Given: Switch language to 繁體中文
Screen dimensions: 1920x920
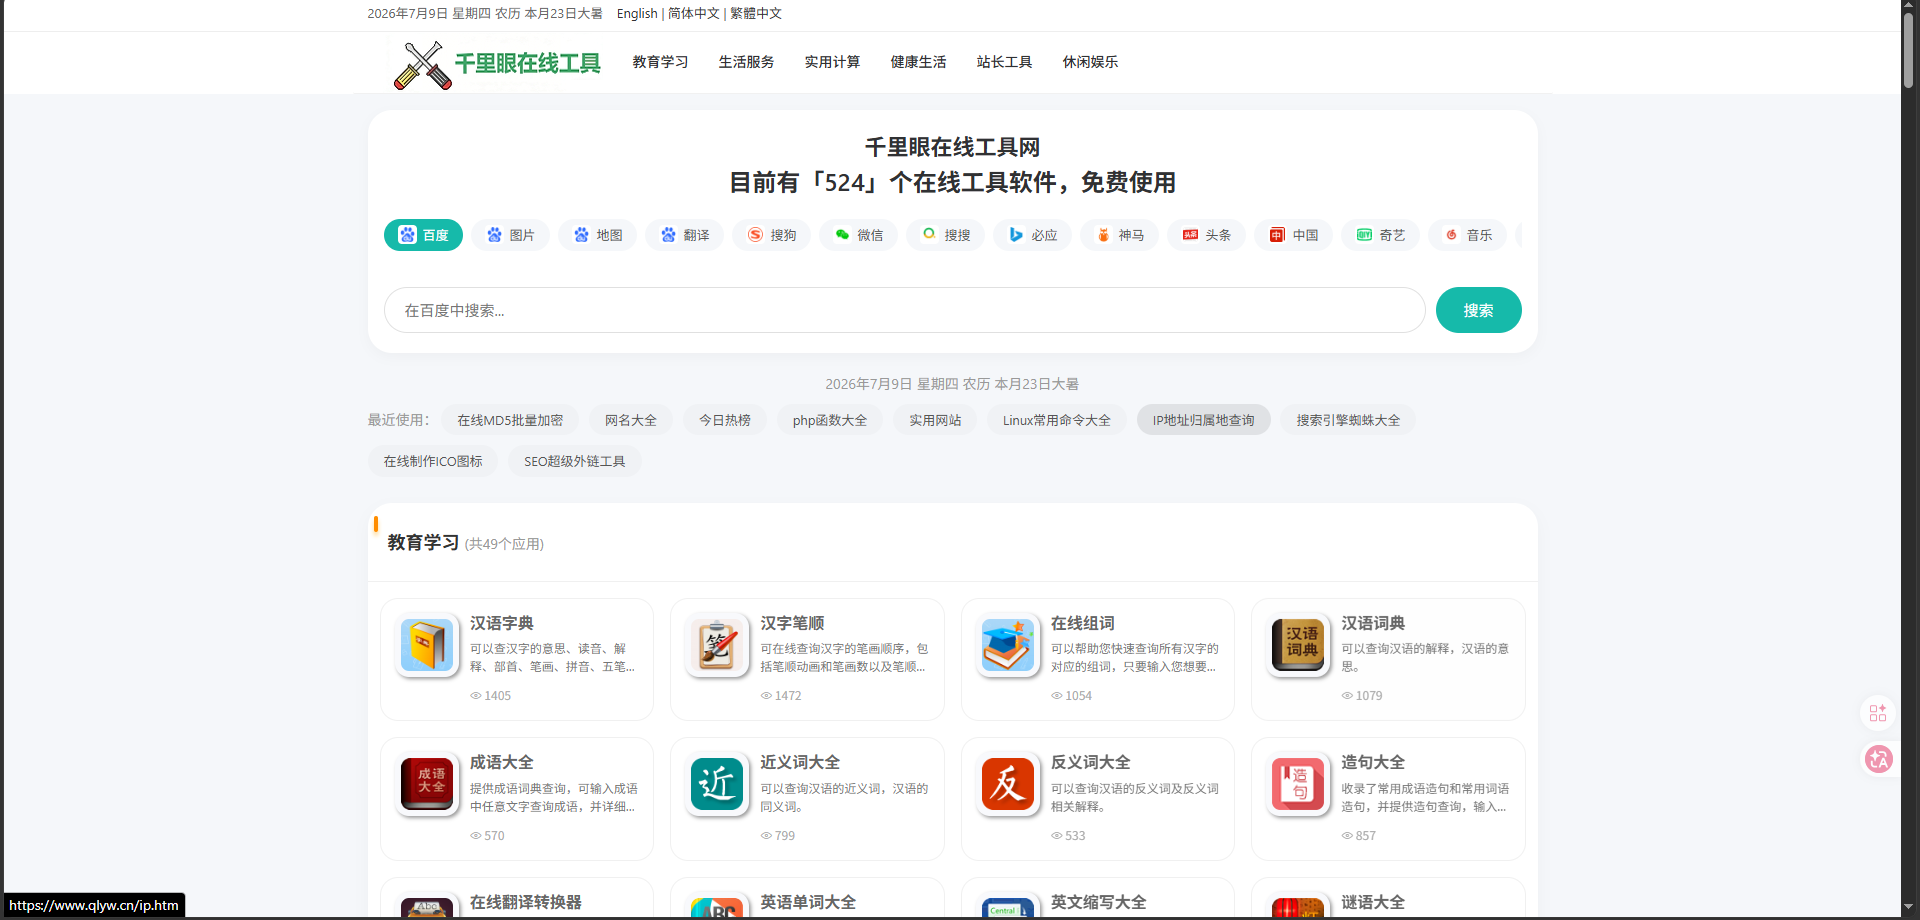Looking at the screenshot, I should (x=756, y=13).
